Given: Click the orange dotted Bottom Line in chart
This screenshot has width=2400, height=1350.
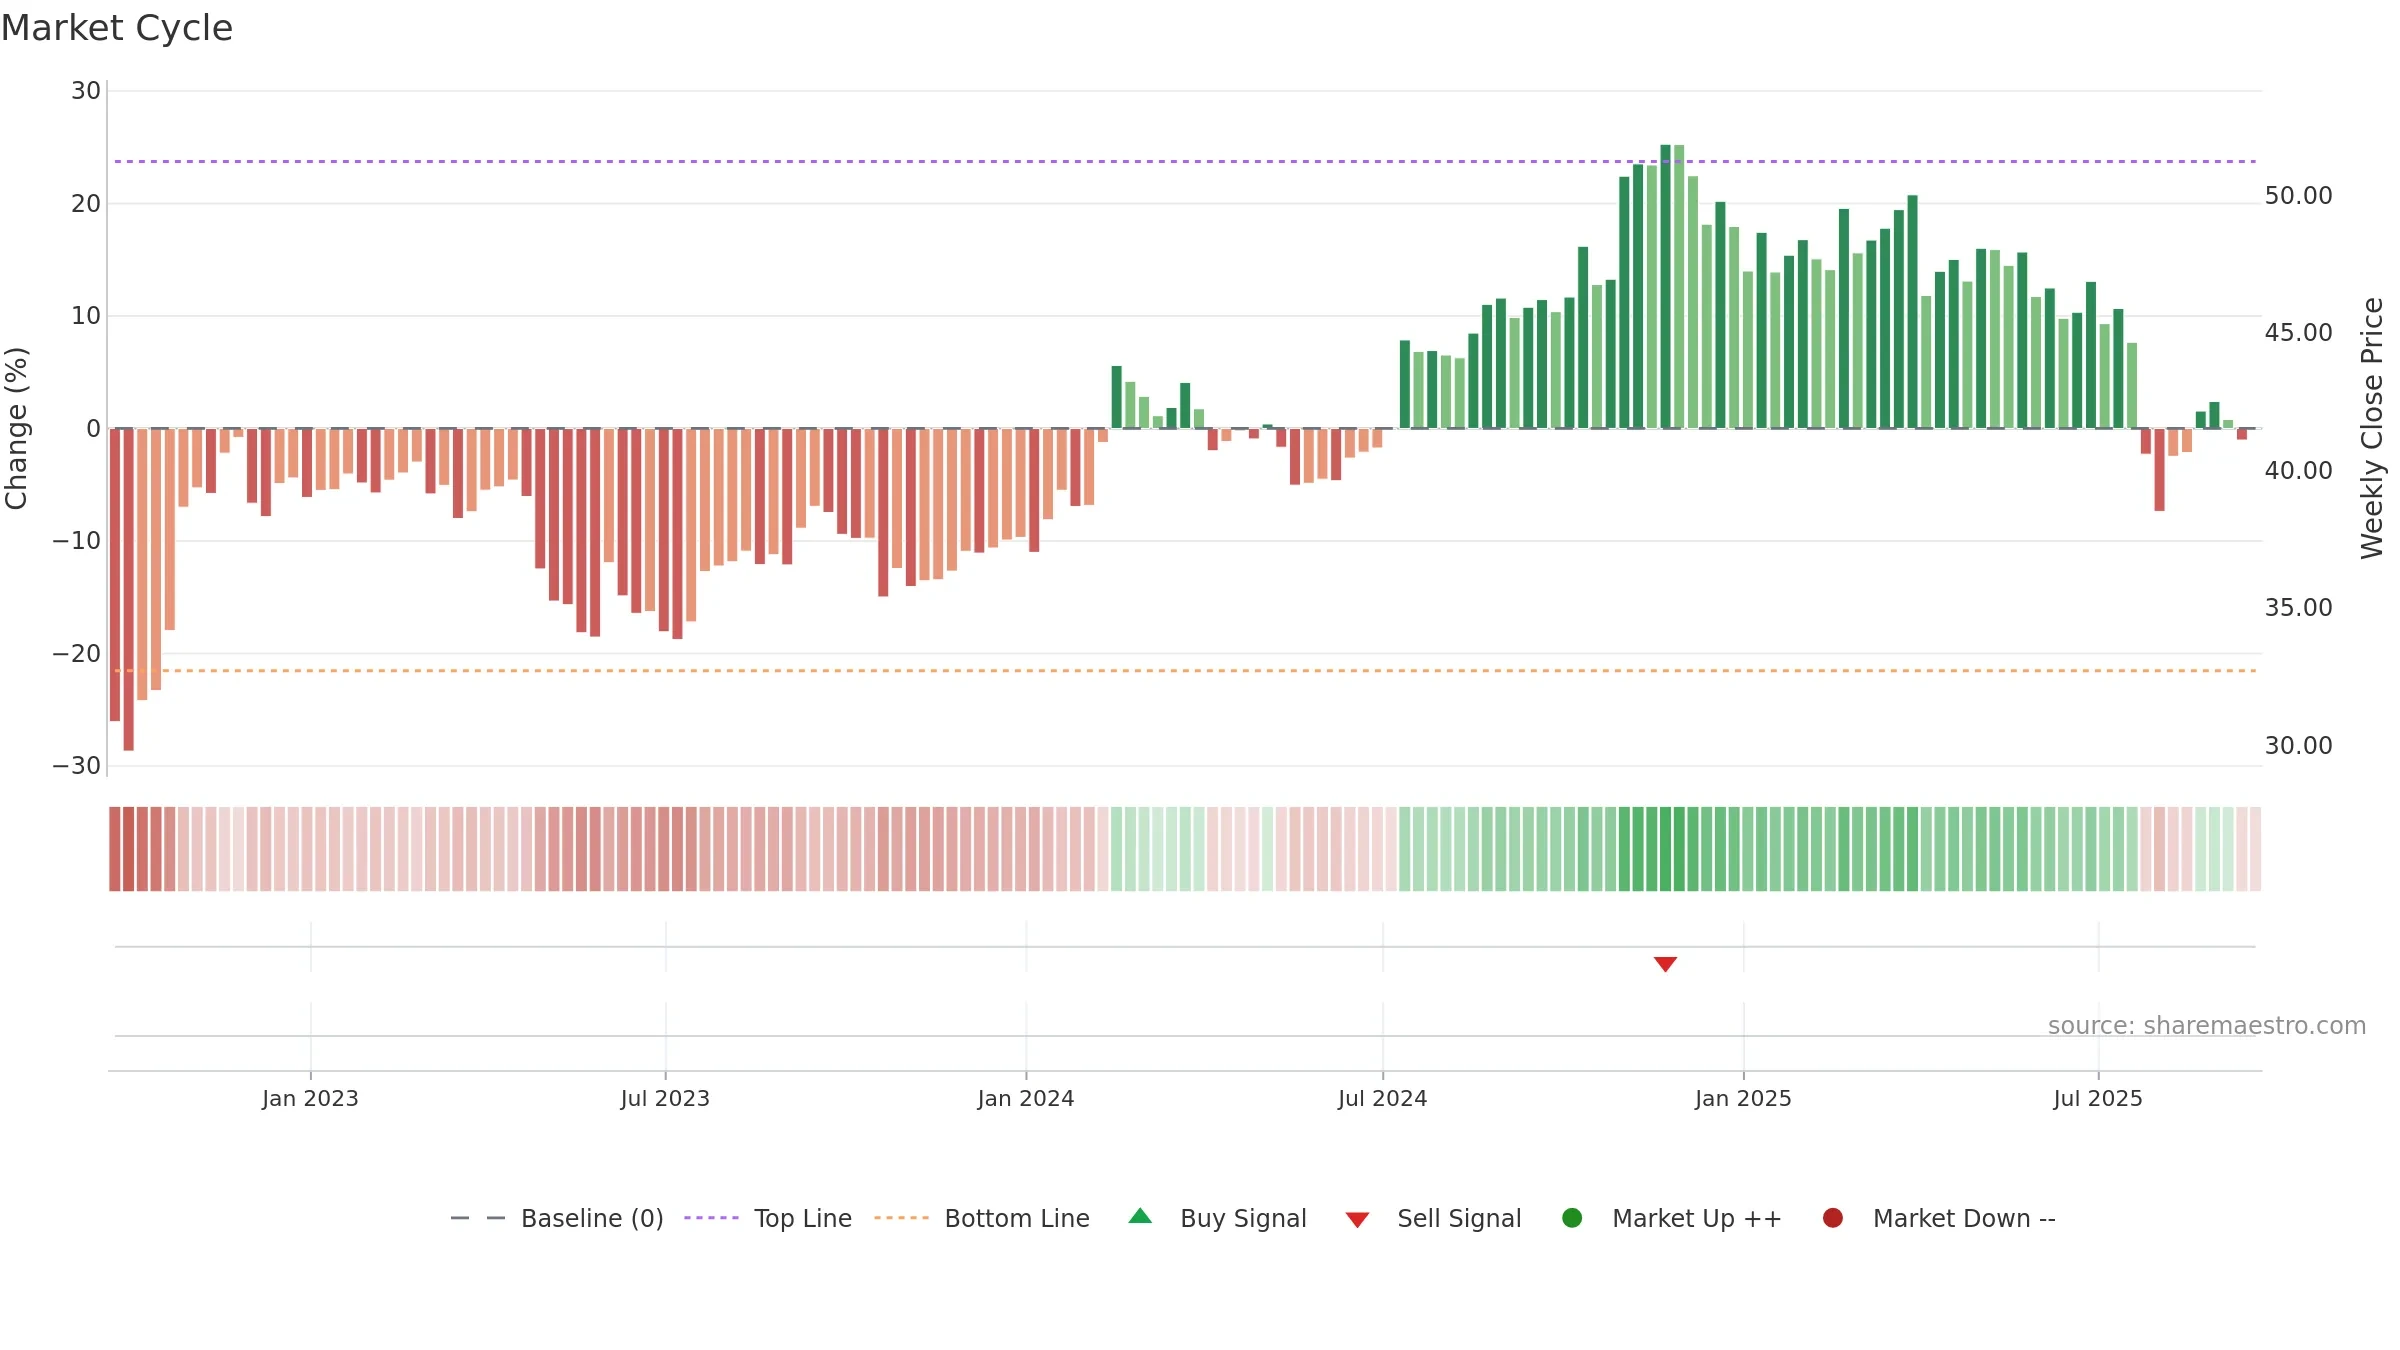Looking at the screenshot, I should coord(1185,670).
